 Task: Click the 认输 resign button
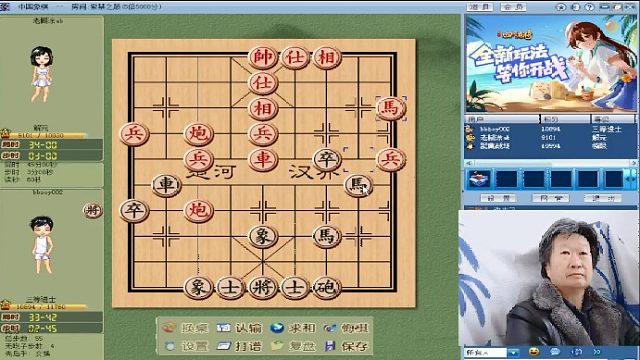coord(239,328)
